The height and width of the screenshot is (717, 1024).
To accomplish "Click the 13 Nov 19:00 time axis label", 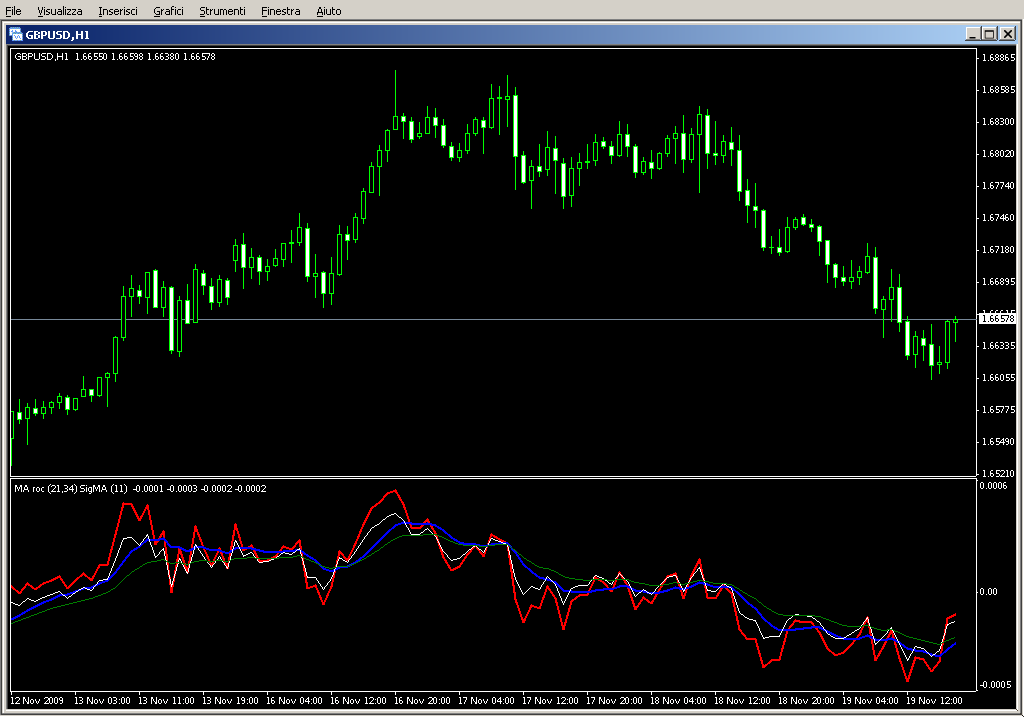I will coord(230,701).
